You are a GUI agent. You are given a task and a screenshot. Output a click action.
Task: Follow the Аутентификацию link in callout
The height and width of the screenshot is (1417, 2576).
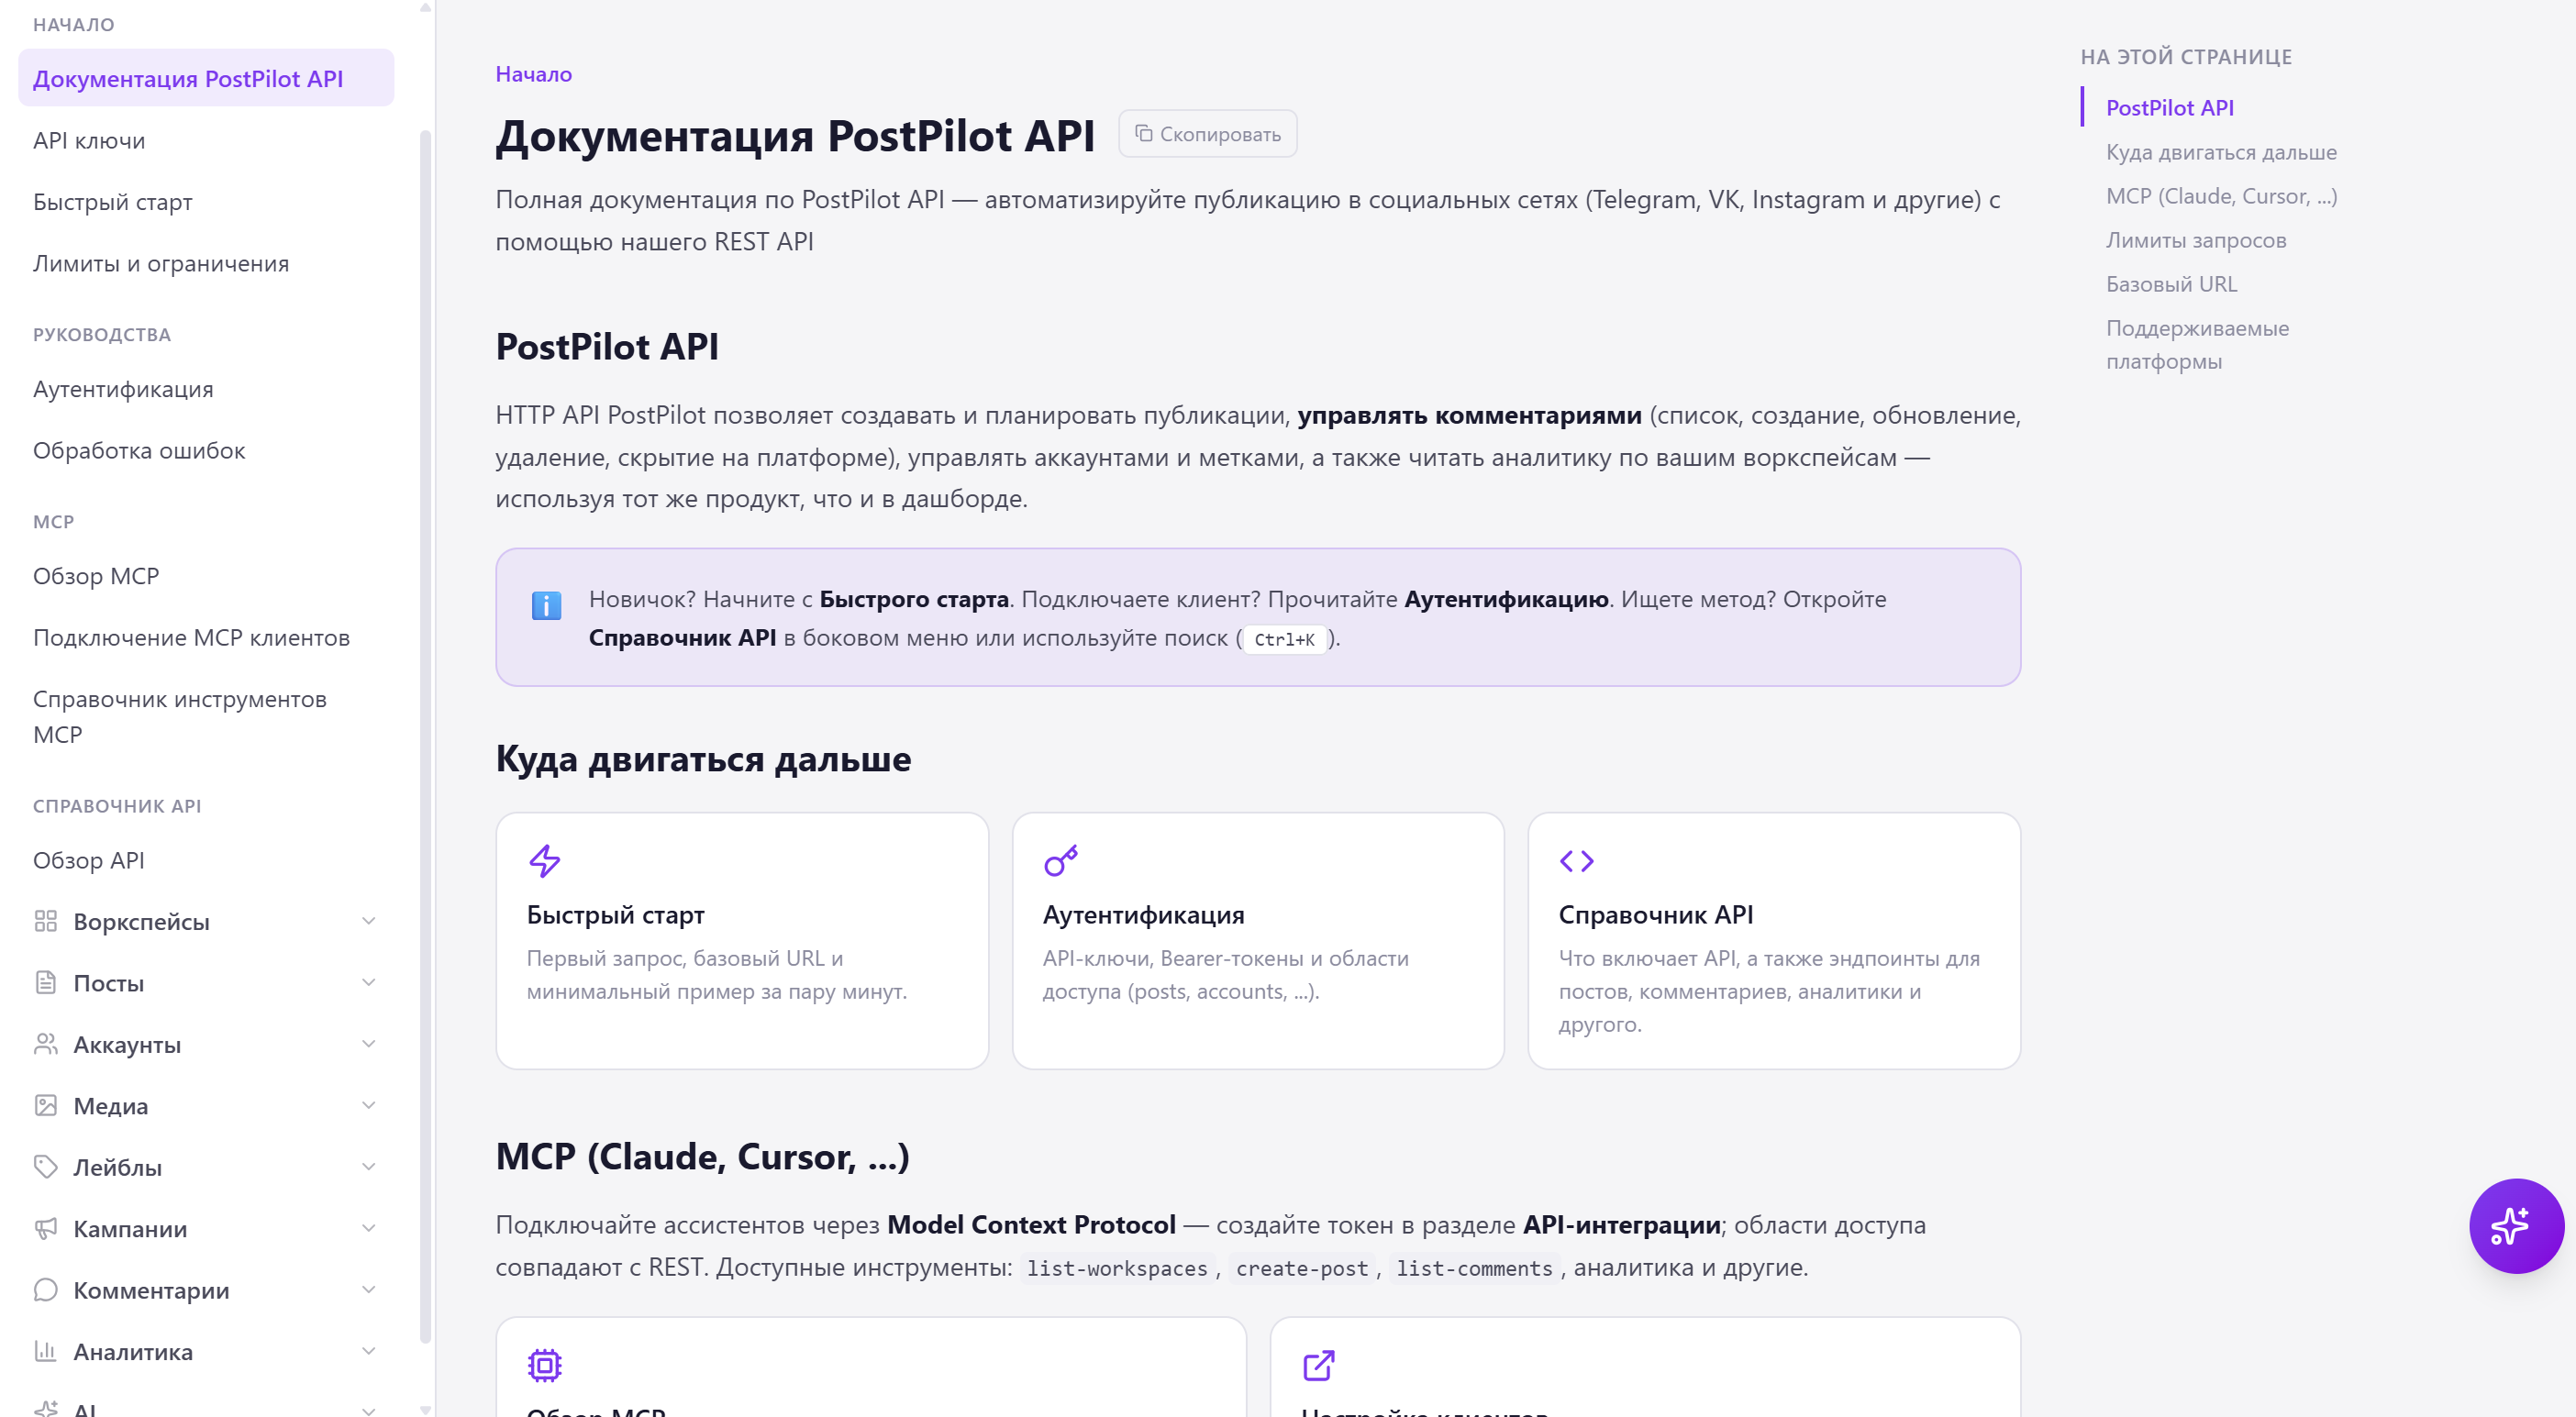pyautogui.click(x=1506, y=599)
